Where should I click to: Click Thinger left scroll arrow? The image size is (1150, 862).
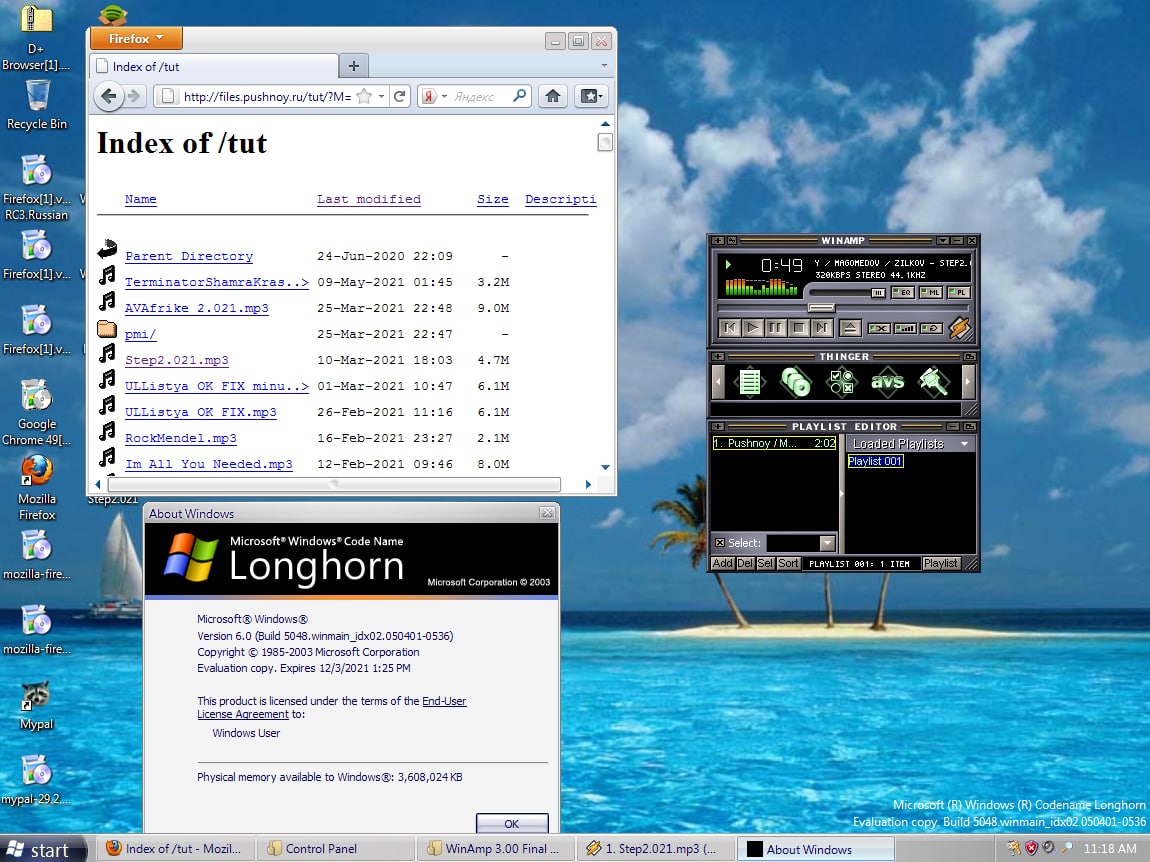(x=718, y=382)
